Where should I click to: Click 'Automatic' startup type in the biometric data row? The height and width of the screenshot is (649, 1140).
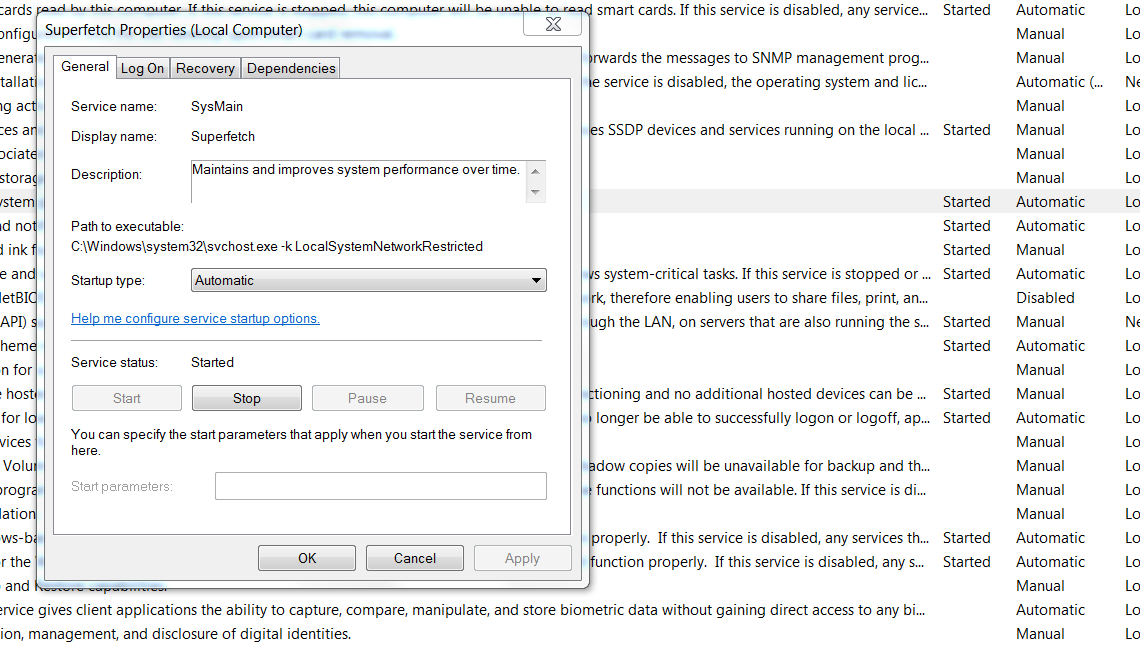1050,610
